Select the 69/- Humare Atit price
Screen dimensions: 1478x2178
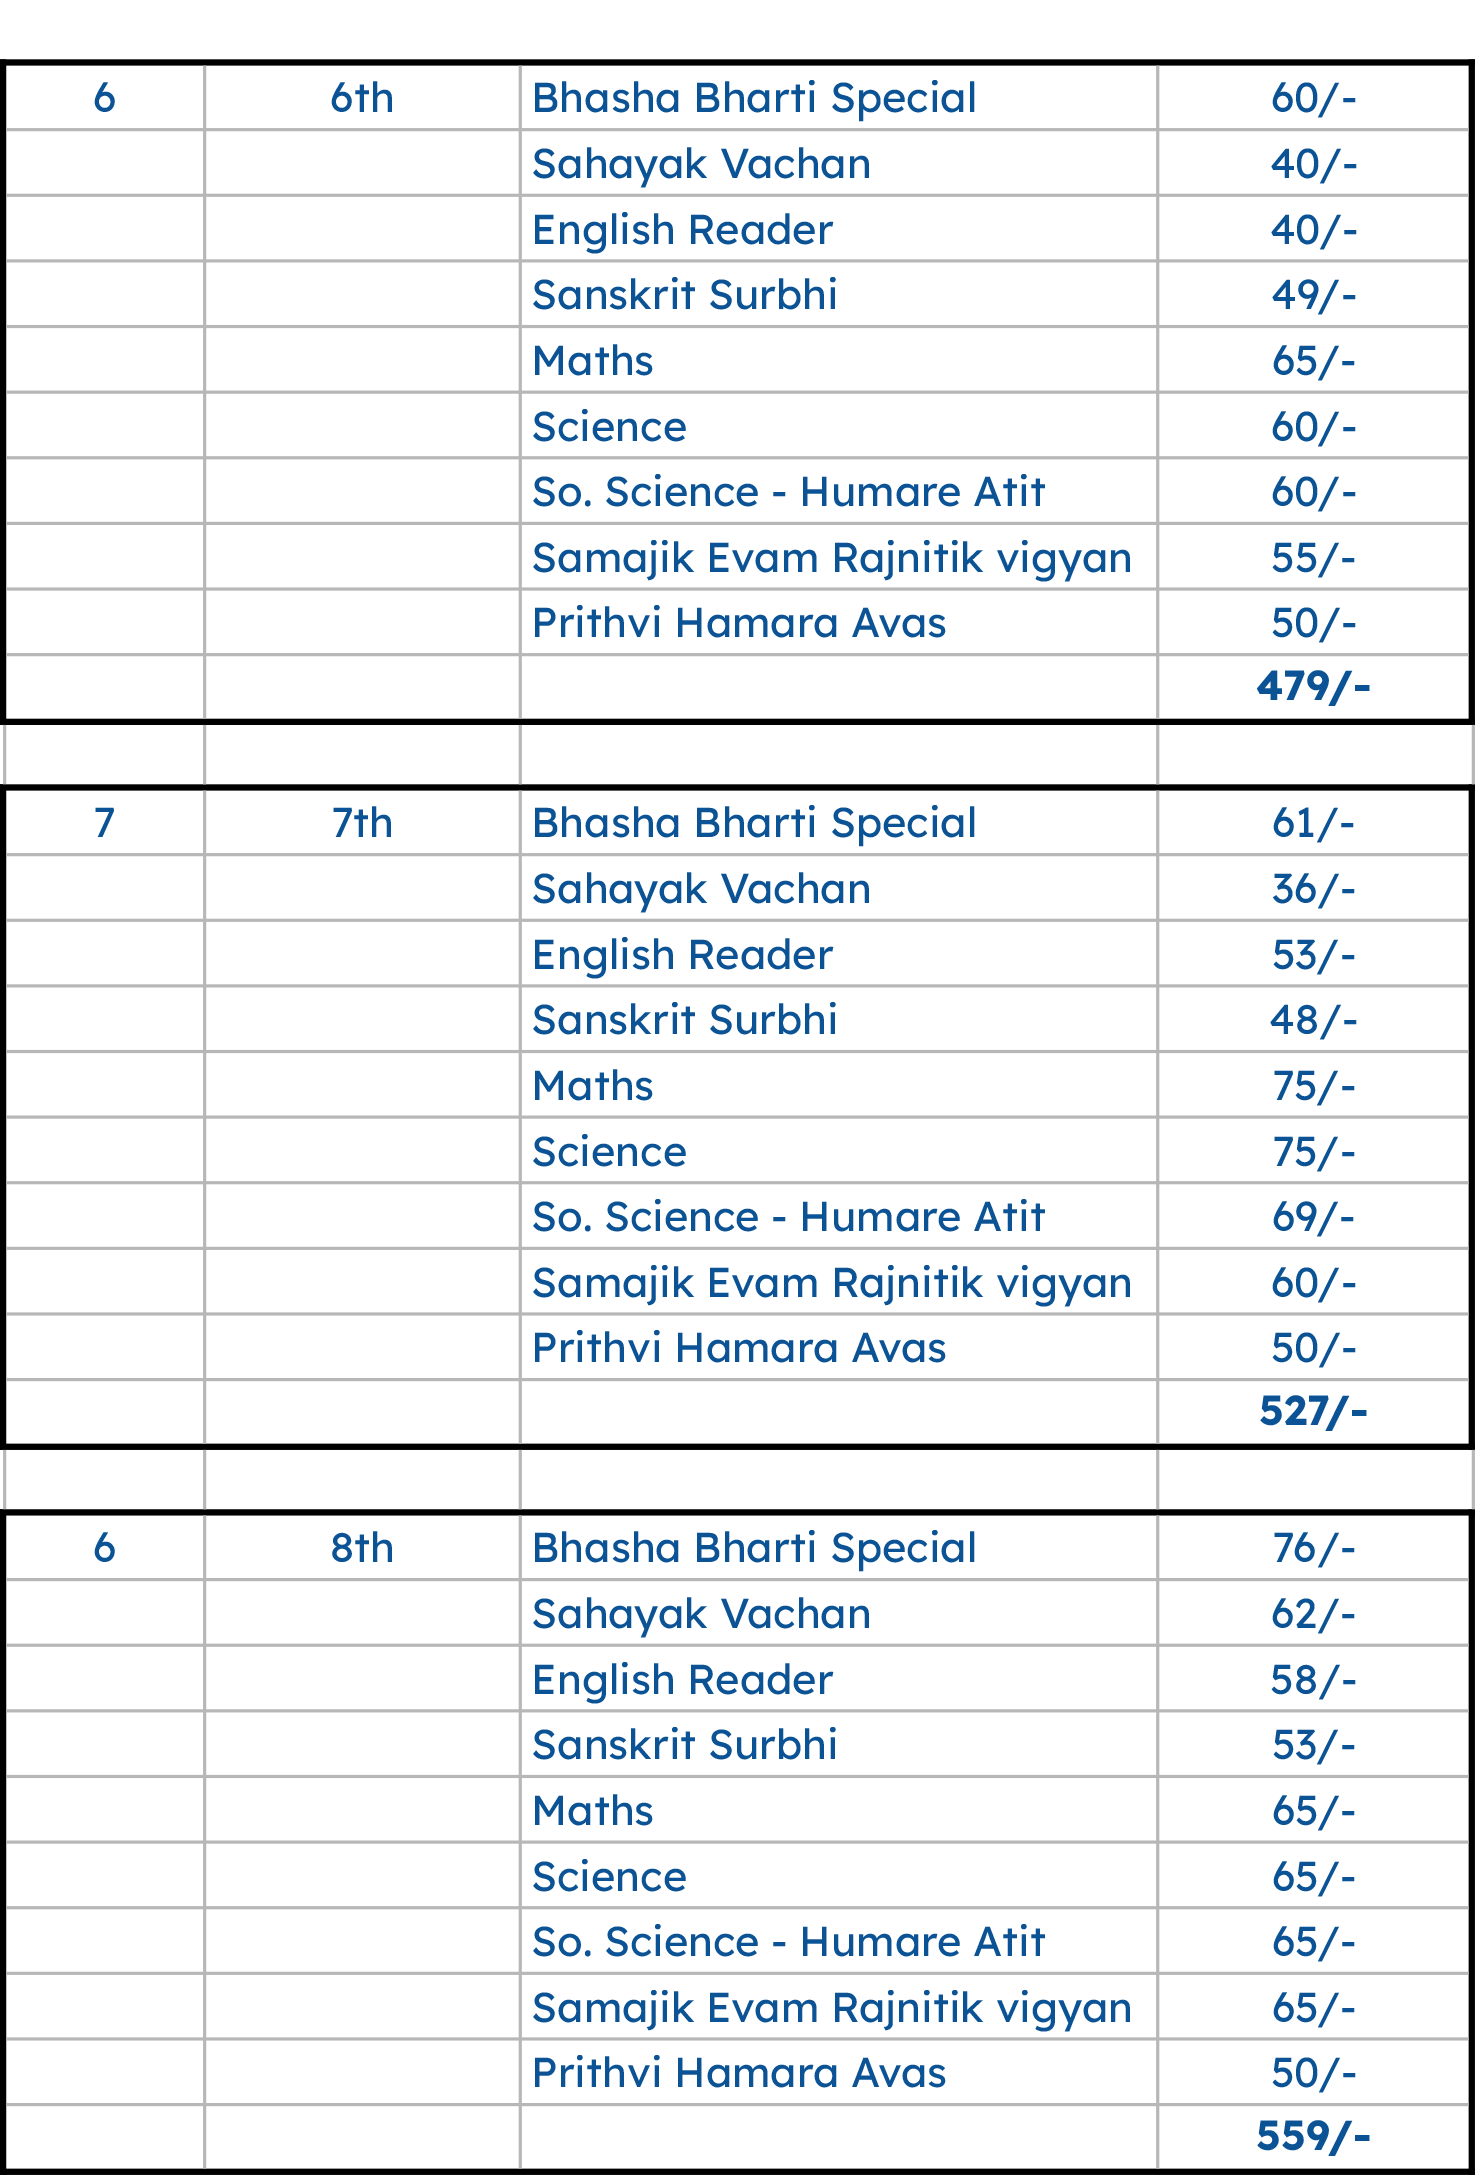pyautogui.click(x=1313, y=1217)
